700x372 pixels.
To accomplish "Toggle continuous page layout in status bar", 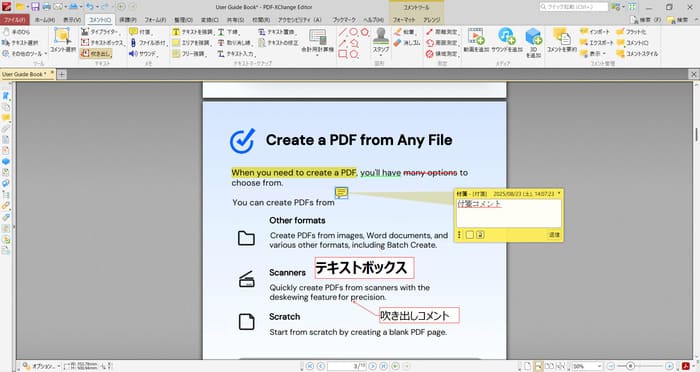I will point(539,366).
